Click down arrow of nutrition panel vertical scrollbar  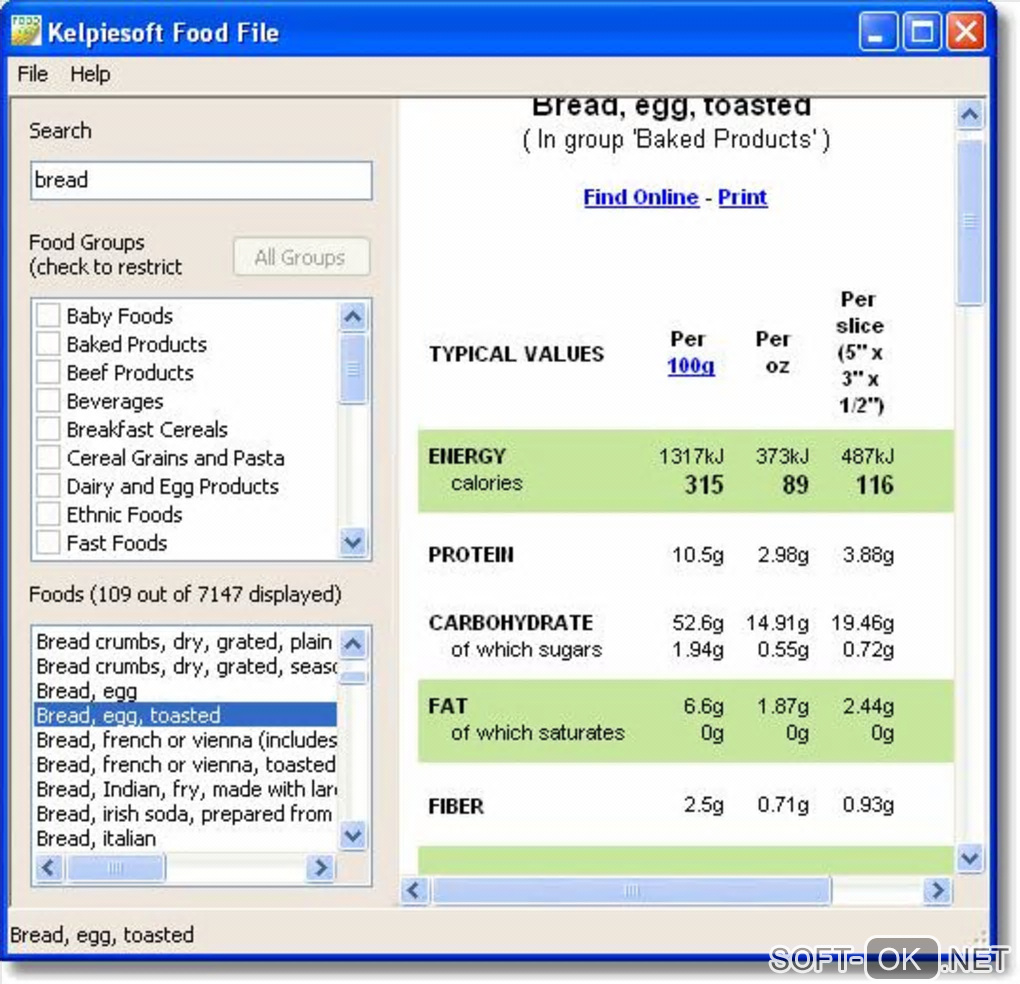tap(970, 858)
